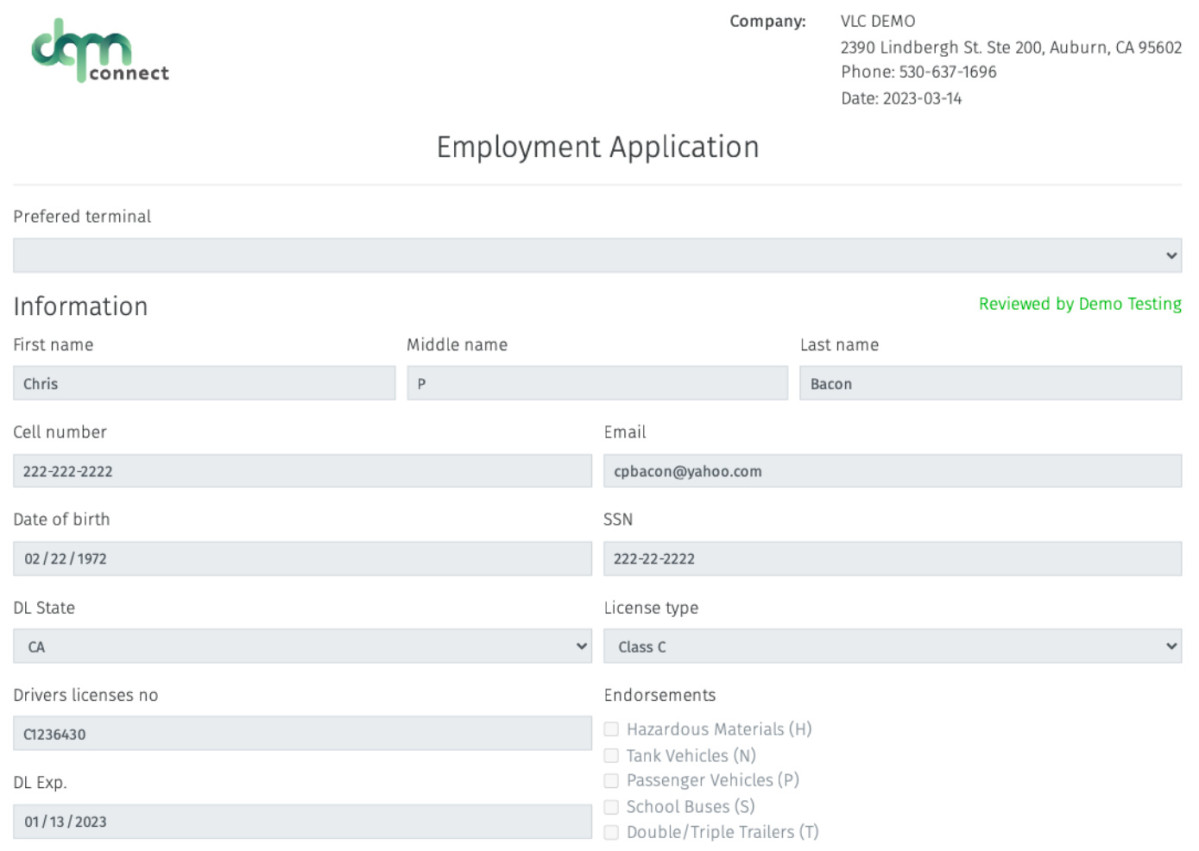
Task: Click the Date of birth field
Action: [x=302, y=559]
